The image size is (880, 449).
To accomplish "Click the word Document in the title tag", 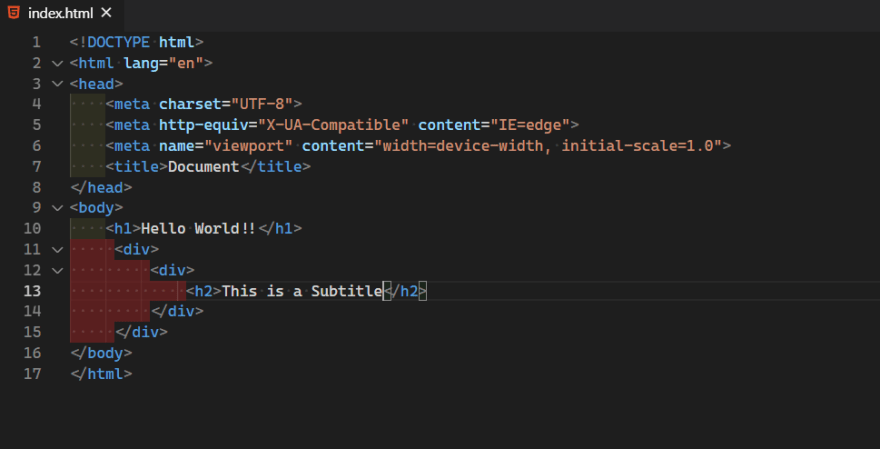I will tap(204, 167).
